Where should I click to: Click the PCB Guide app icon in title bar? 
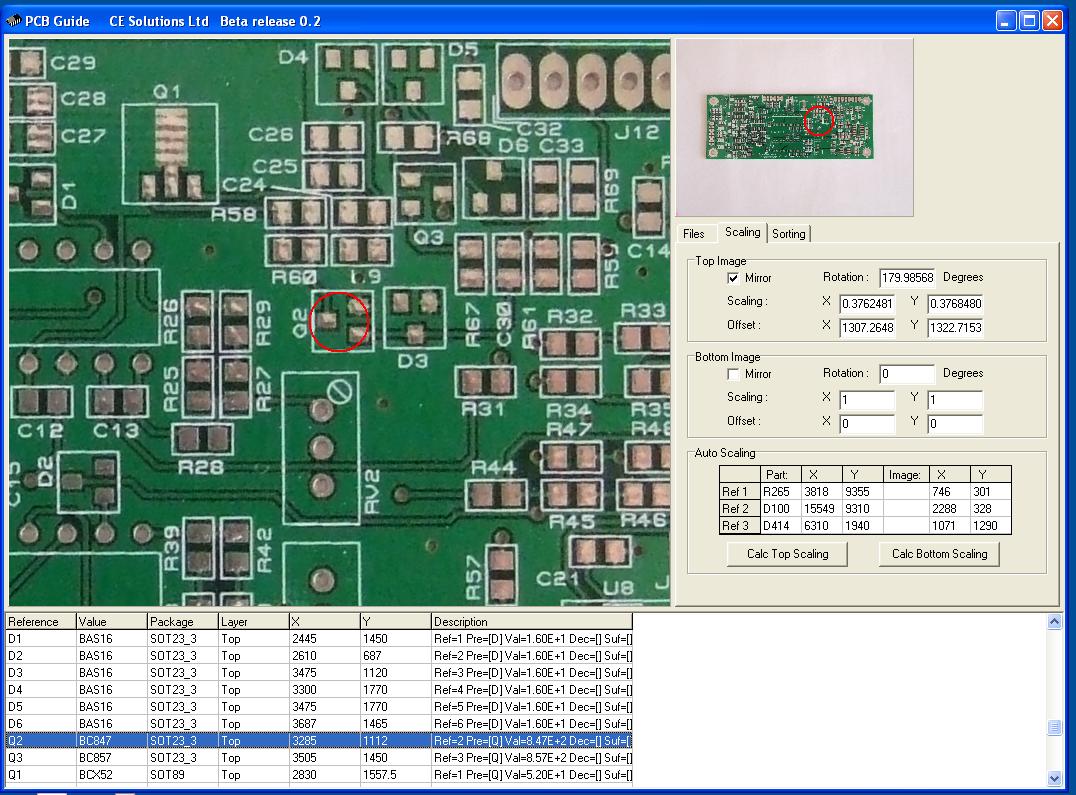pos(13,21)
